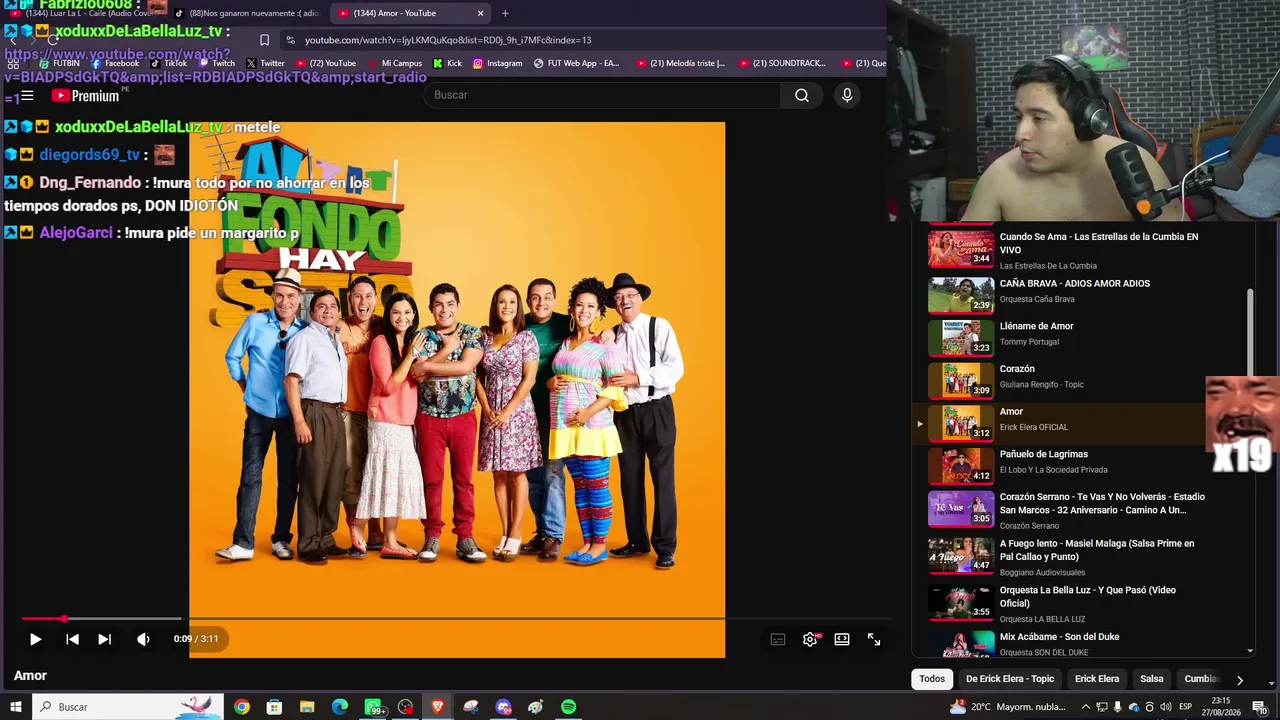Open the Melodía triste bookmark
Screen dimensions: 1280x720
coord(681,63)
